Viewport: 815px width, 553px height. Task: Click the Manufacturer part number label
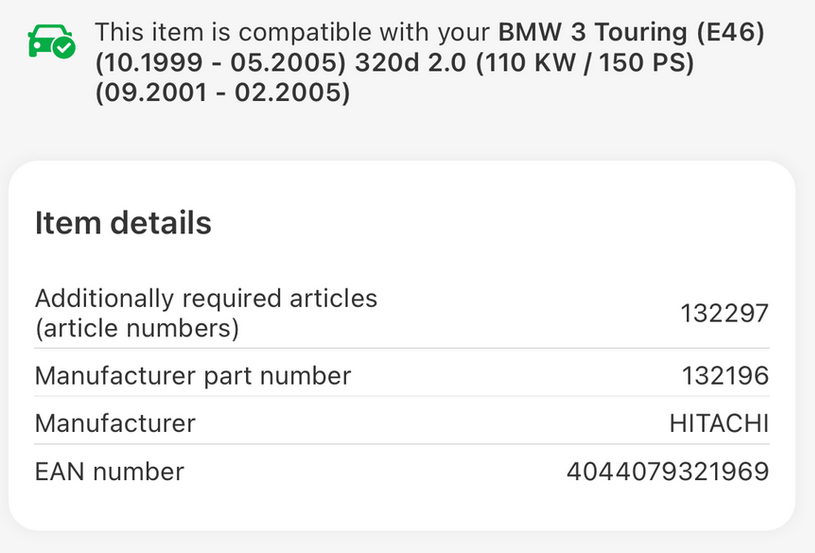click(x=193, y=376)
